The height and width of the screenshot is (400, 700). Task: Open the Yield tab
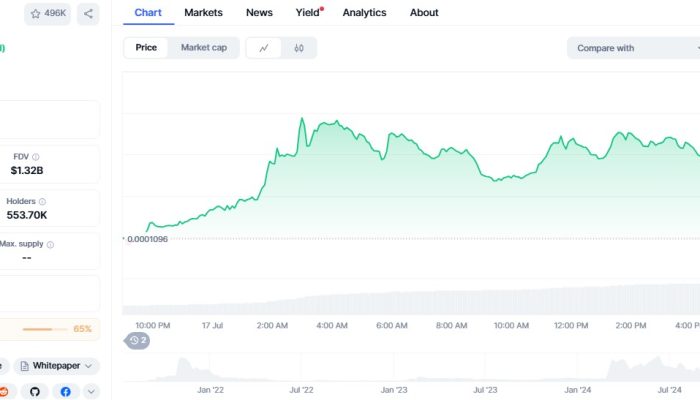[308, 13]
